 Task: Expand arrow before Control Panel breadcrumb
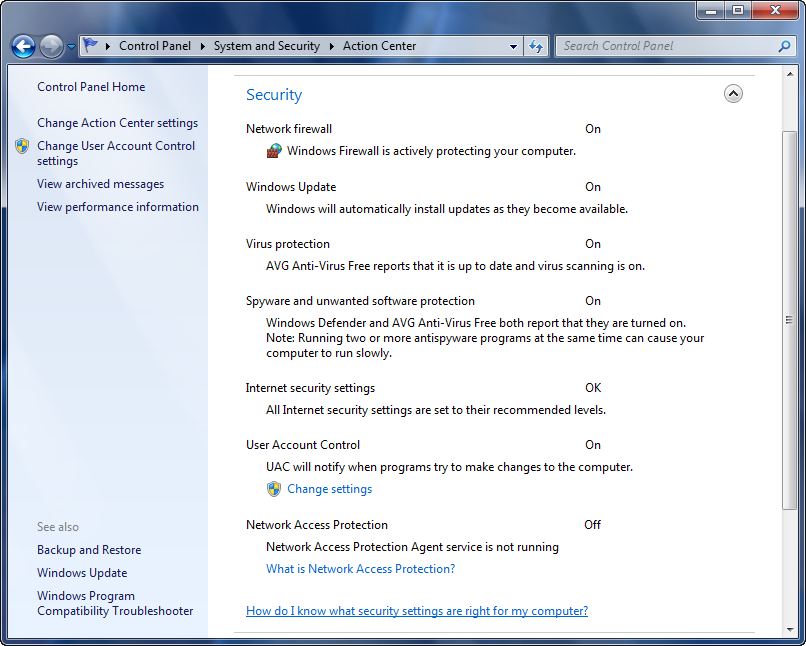tap(108, 46)
